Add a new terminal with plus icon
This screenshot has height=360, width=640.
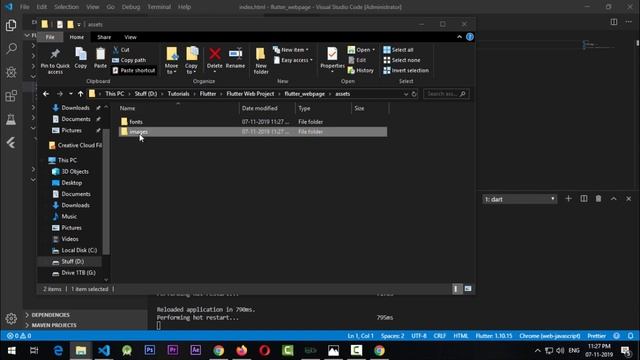[568, 199]
